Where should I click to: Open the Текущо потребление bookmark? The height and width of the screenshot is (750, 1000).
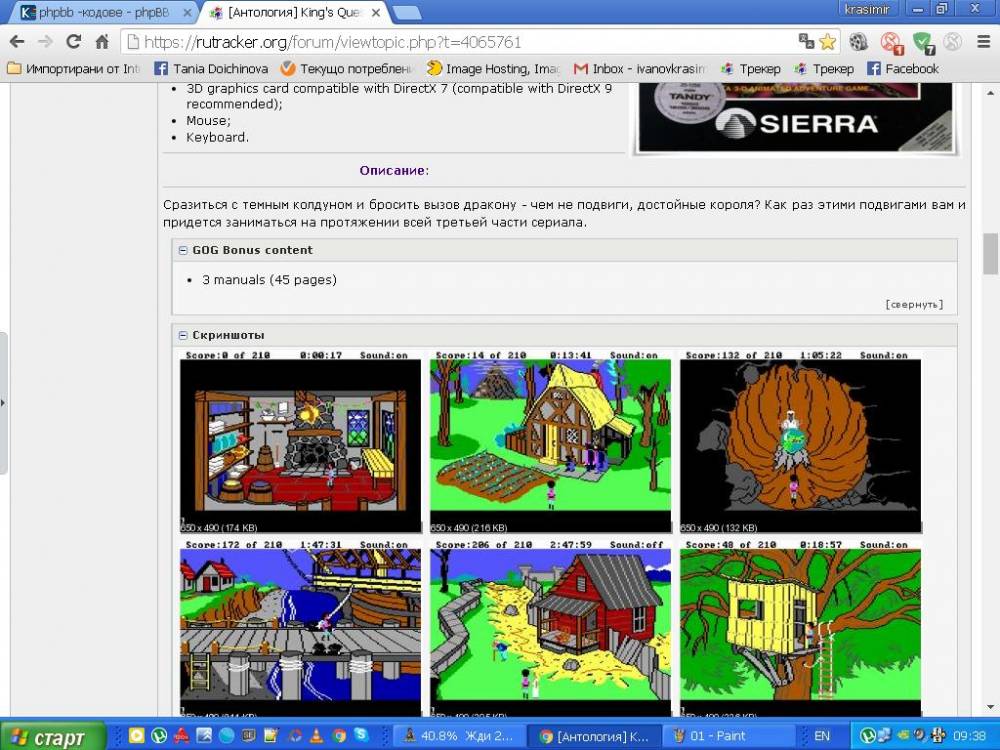[x=348, y=68]
